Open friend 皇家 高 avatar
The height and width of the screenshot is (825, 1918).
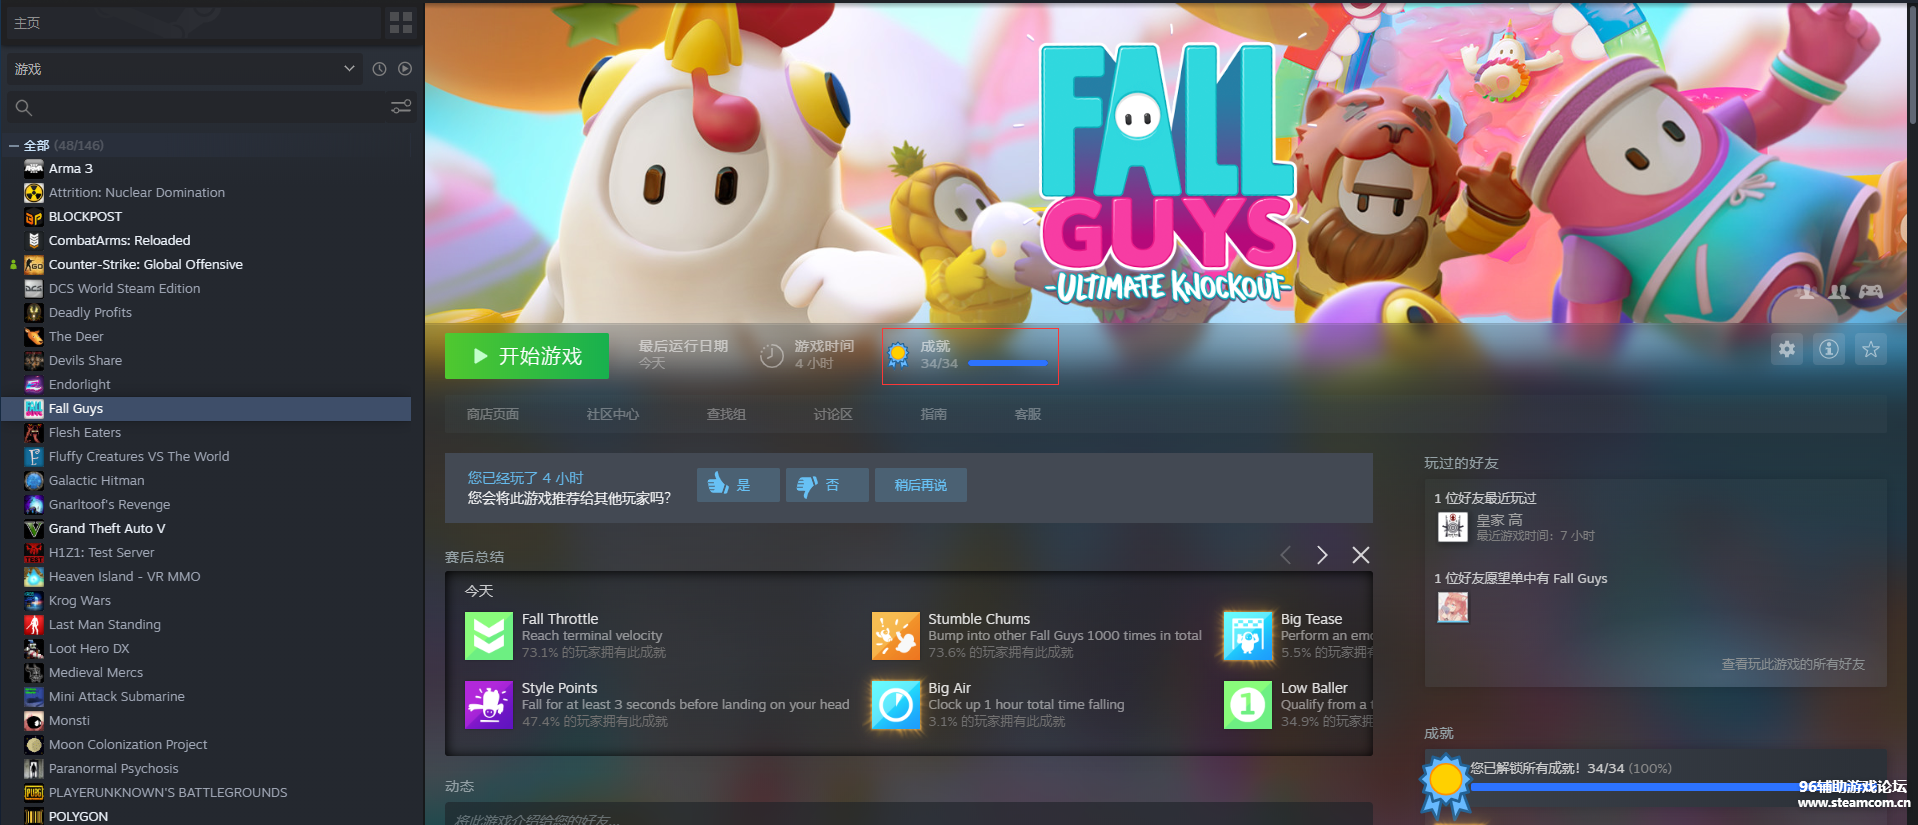[x=1453, y=526]
